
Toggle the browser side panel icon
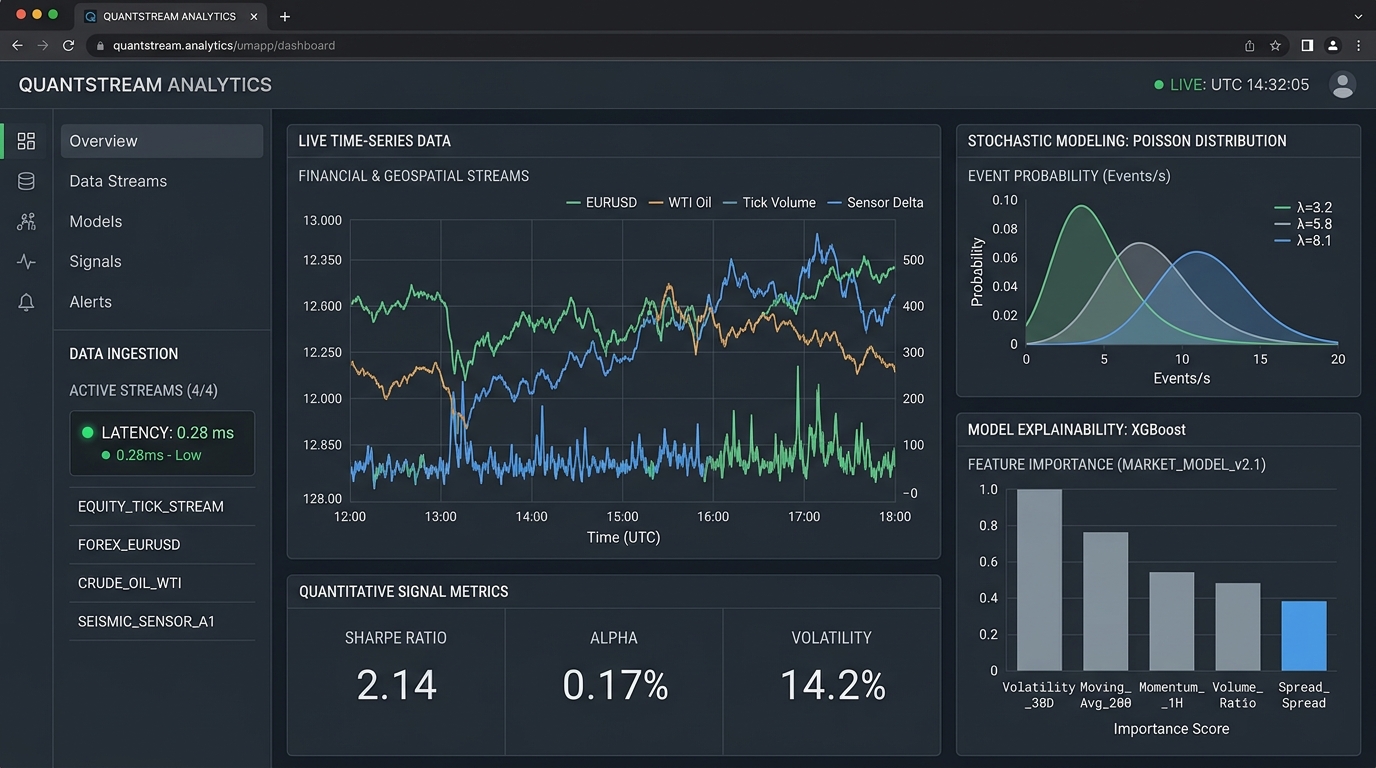[1307, 45]
